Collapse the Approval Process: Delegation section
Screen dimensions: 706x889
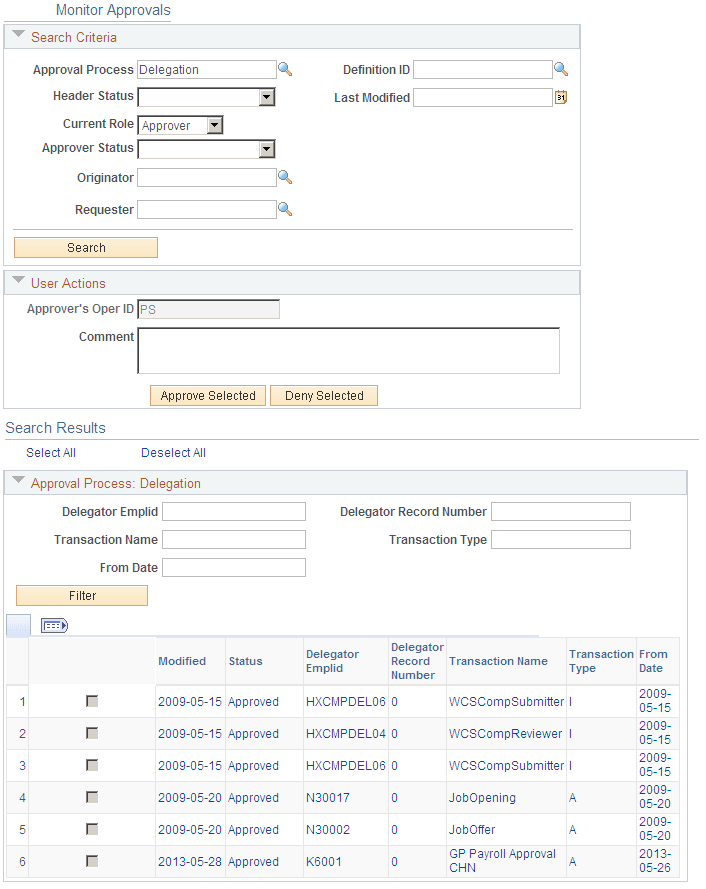[16, 482]
